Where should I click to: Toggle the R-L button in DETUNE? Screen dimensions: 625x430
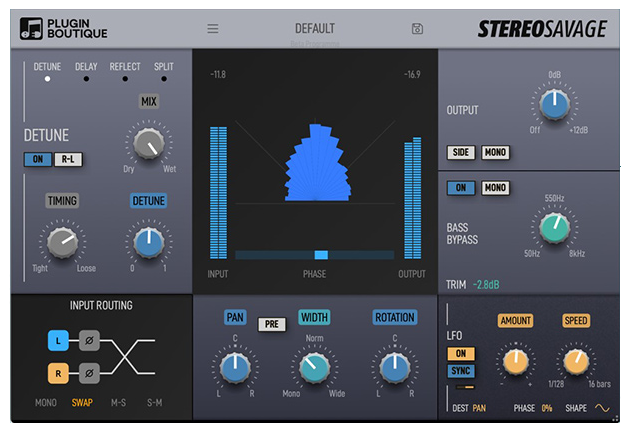pyautogui.click(x=68, y=159)
